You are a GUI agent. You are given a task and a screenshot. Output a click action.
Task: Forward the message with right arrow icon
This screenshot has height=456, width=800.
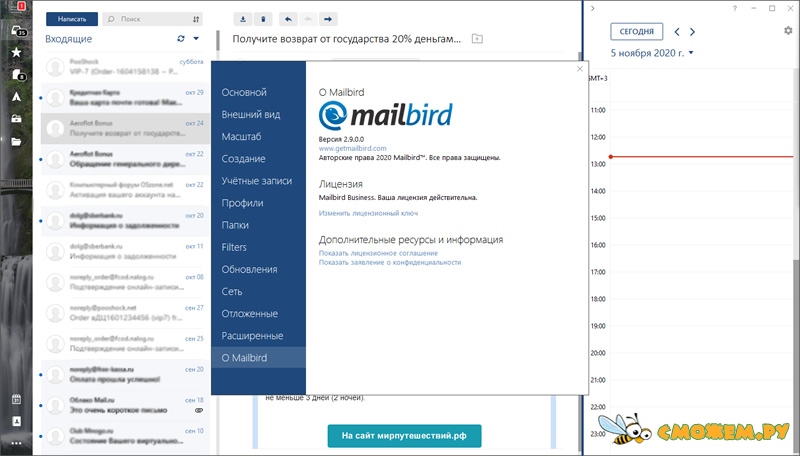tap(328, 19)
